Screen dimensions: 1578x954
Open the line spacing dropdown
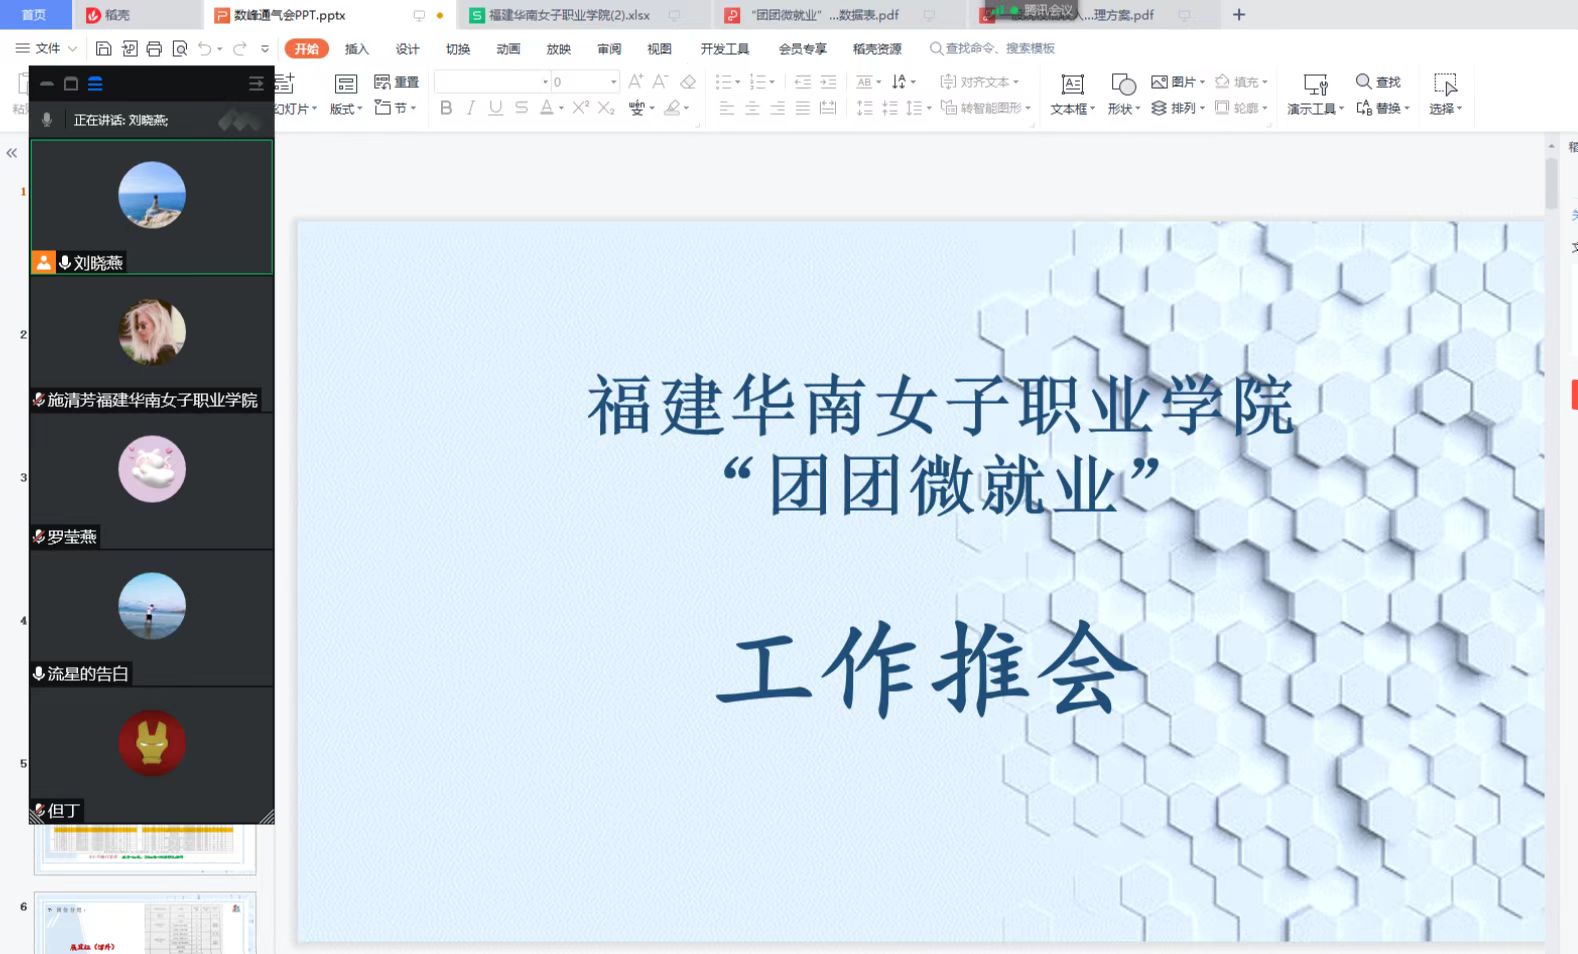coord(918,108)
